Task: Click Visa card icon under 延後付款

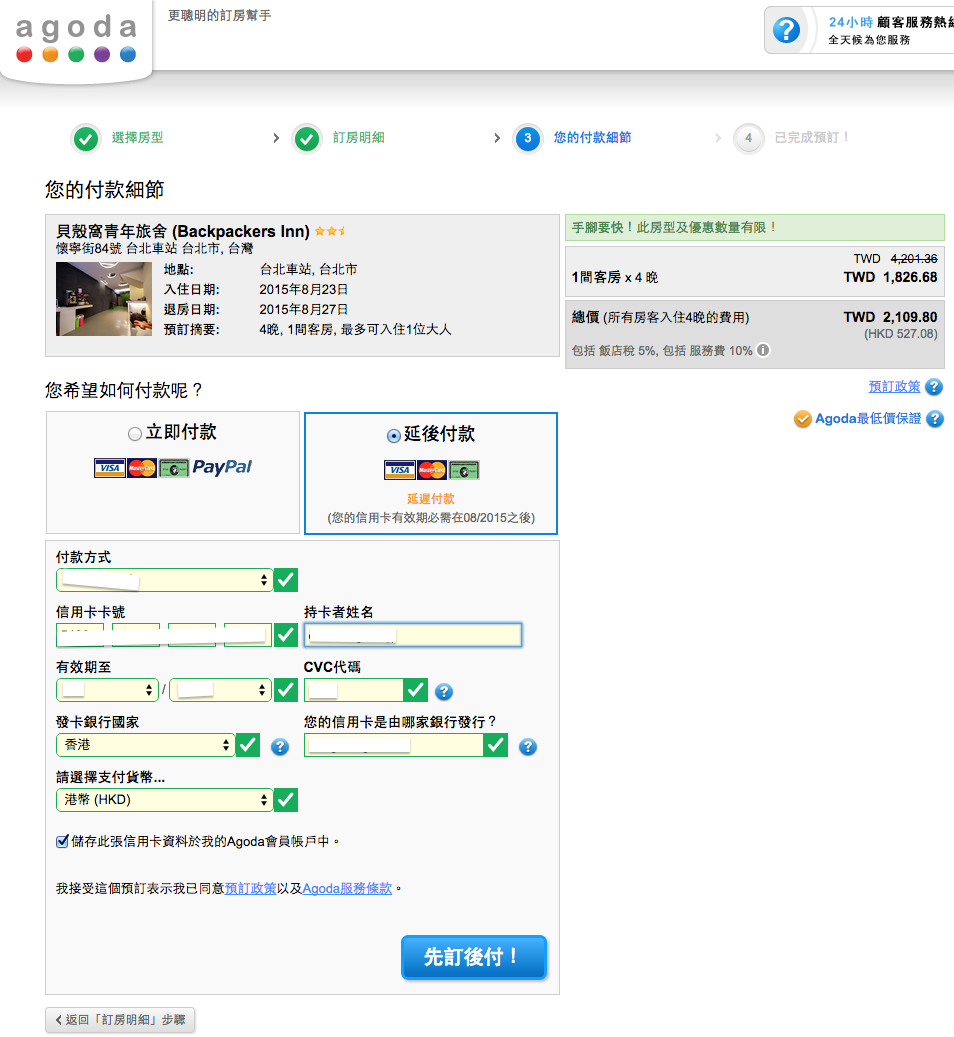Action: (399, 470)
